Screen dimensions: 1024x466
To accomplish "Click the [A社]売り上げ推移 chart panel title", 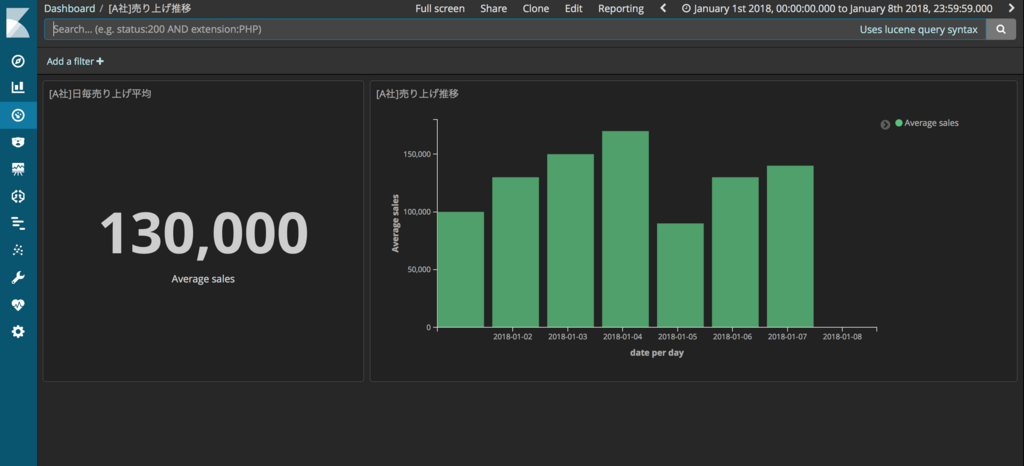I will pyautogui.click(x=417, y=94).
